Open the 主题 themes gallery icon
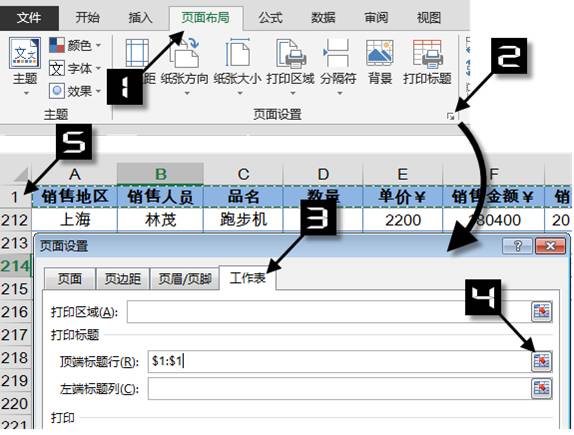Viewport: 574px width, 435px height. tap(25, 53)
